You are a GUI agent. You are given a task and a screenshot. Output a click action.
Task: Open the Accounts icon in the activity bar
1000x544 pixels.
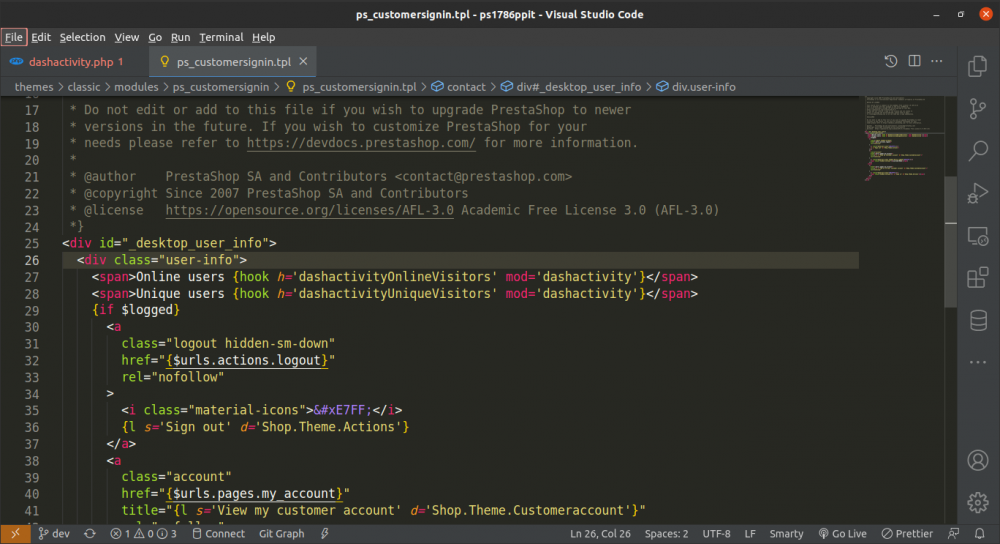pos(978,460)
